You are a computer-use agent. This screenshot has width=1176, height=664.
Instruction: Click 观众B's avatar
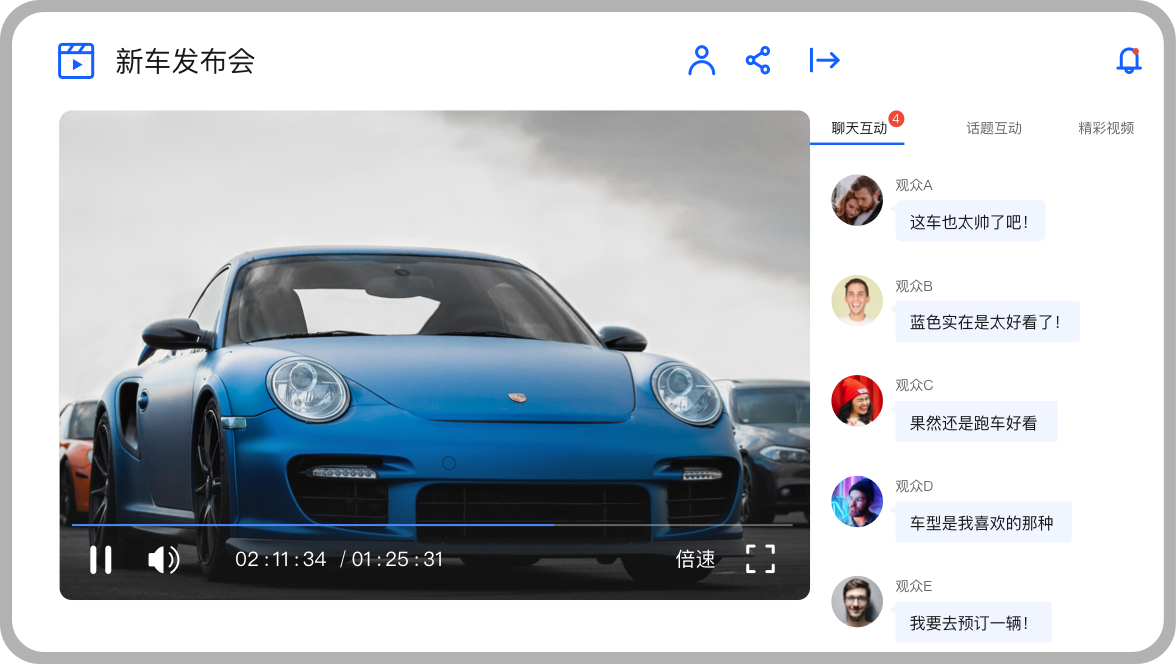[x=857, y=300]
